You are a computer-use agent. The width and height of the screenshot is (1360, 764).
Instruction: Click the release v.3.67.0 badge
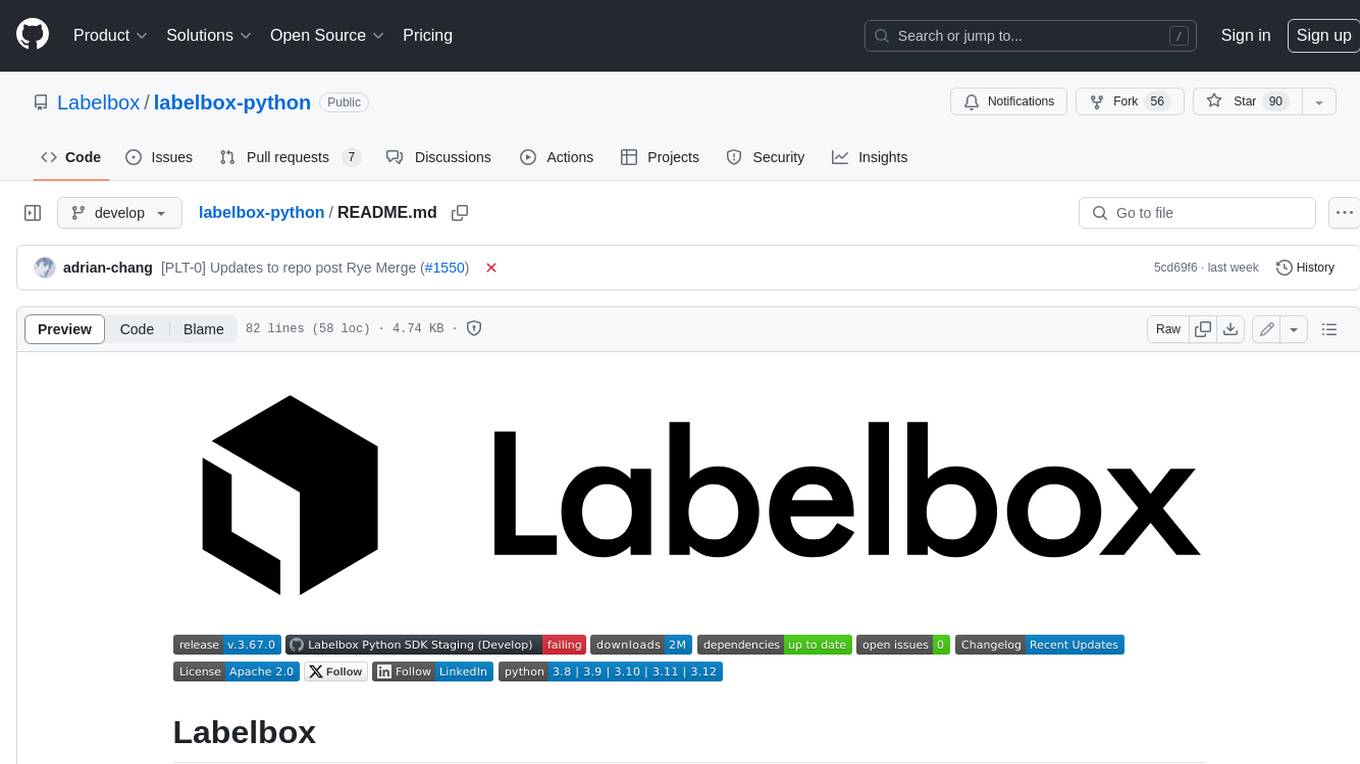226,645
